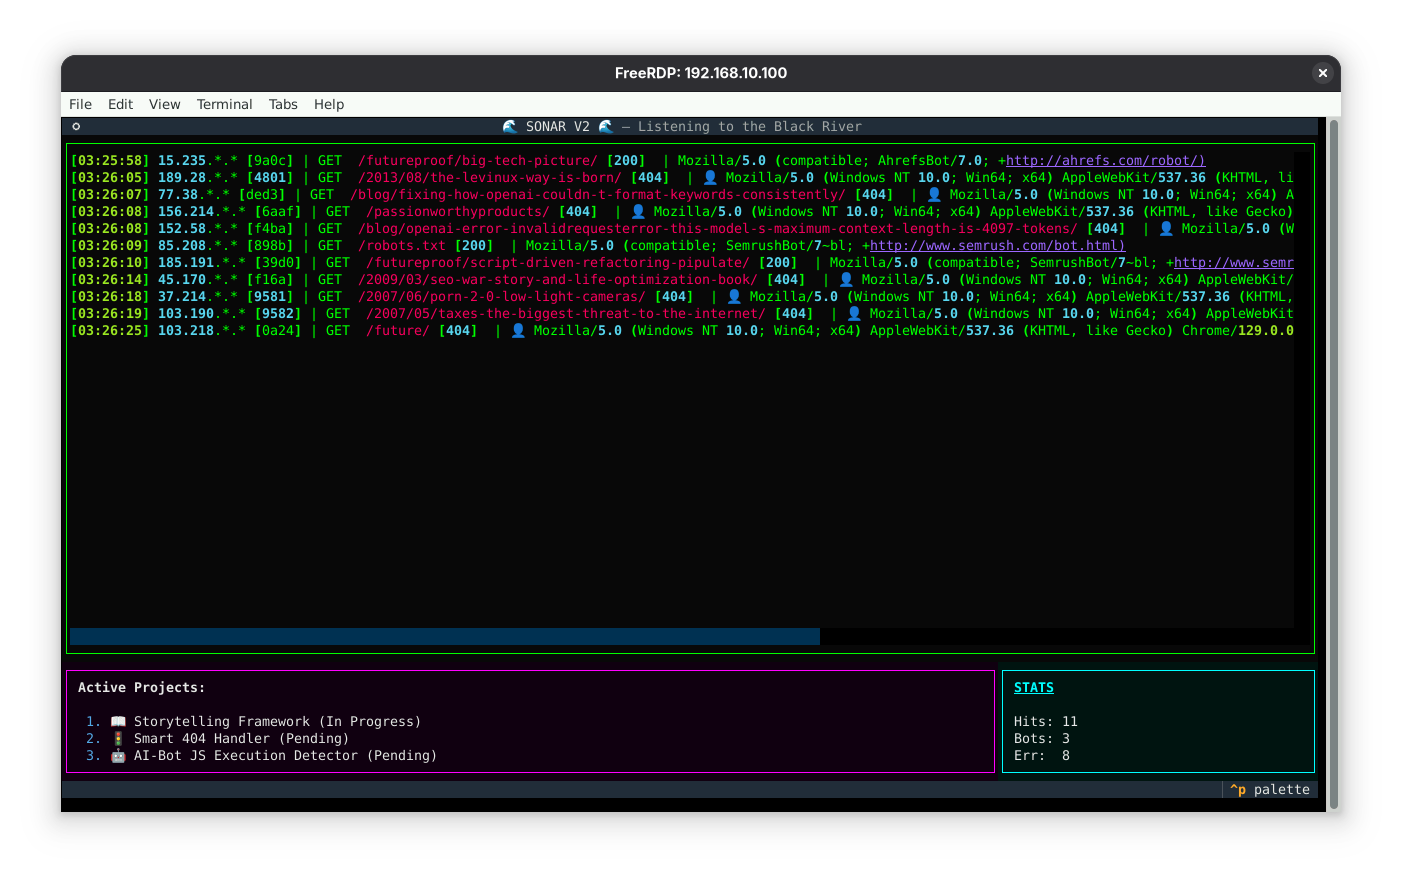
Task: Click the book icon of Storytelling Framework
Action: pyautogui.click(x=118, y=721)
